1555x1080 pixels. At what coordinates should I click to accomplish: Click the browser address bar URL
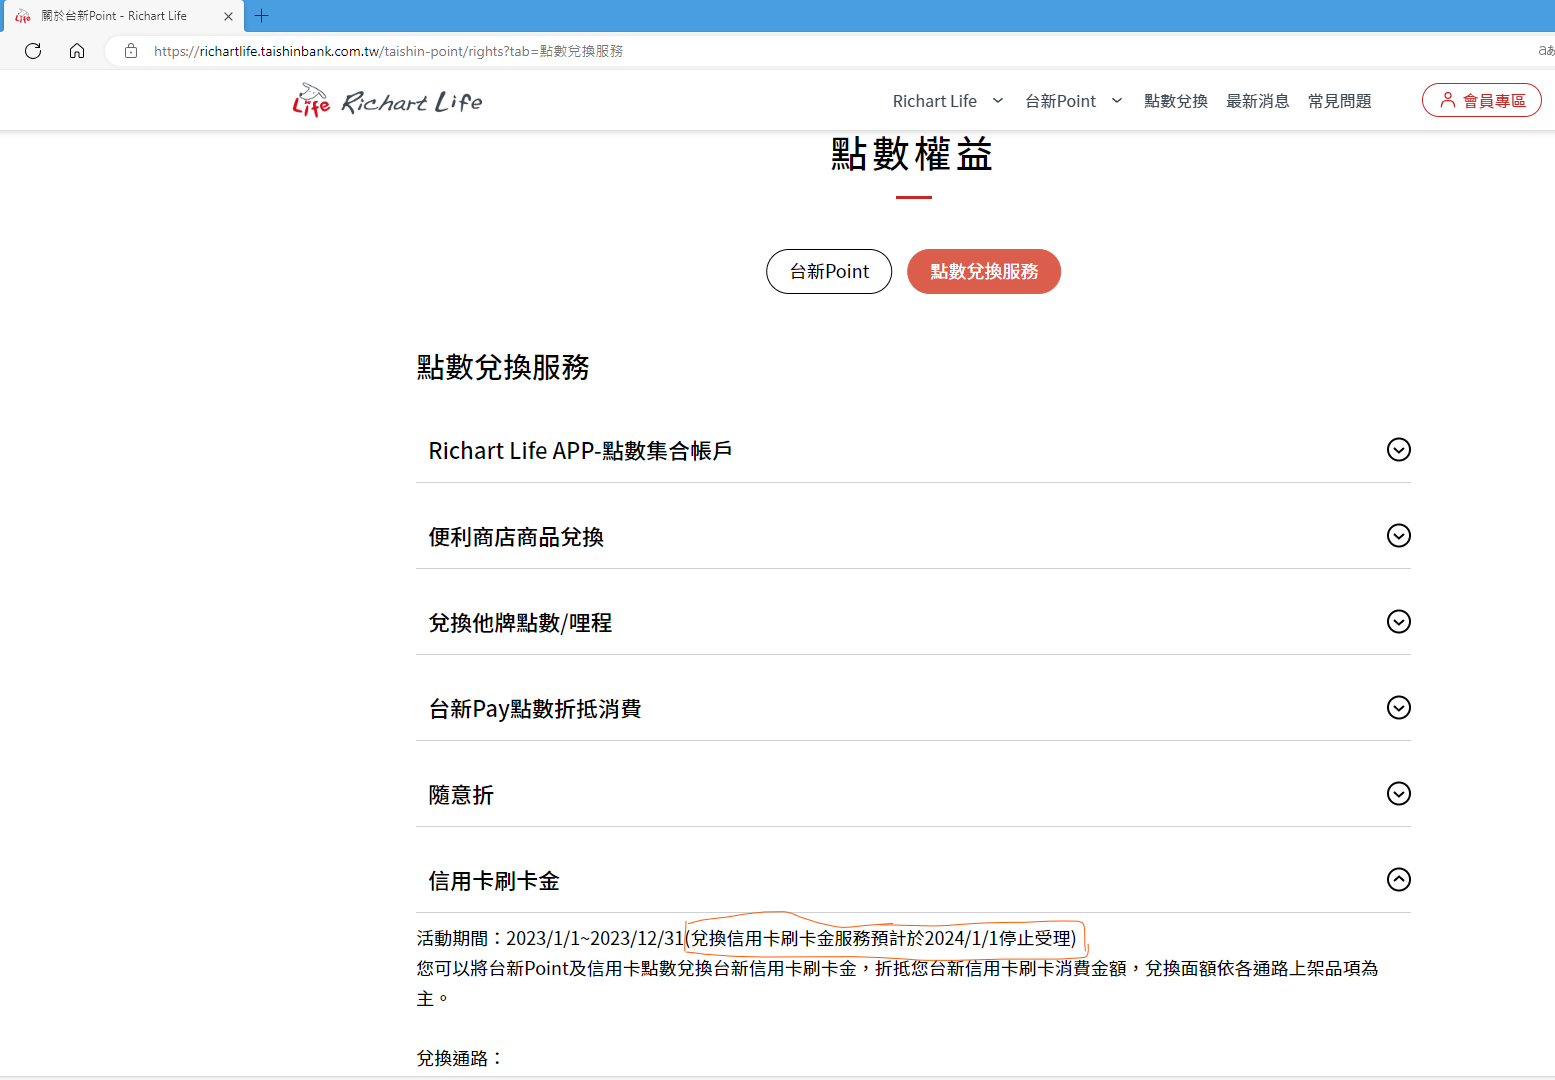(x=388, y=51)
